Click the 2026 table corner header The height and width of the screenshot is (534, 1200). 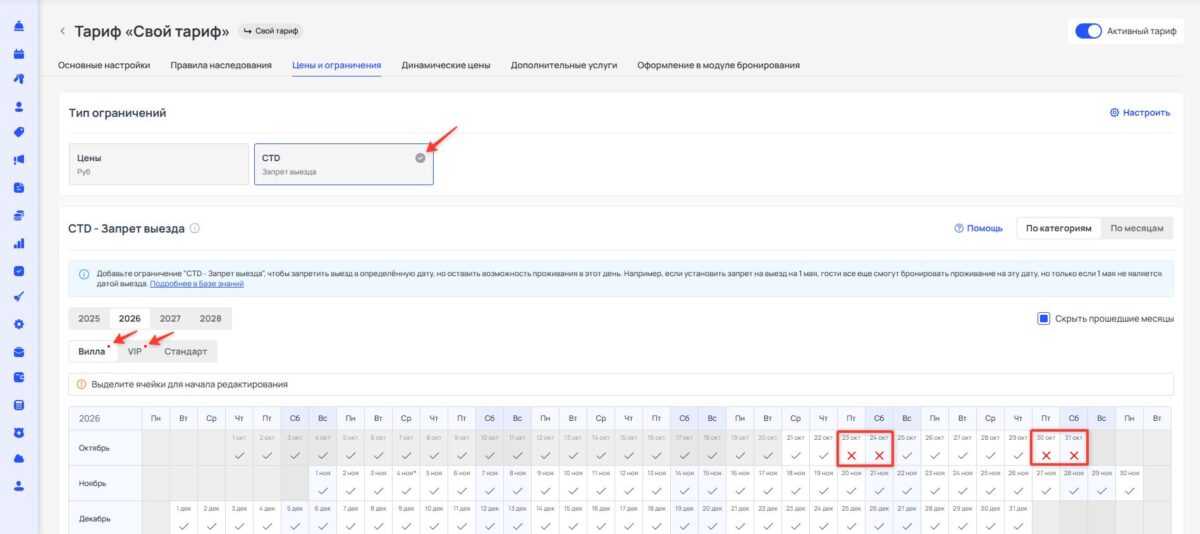(105, 418)
